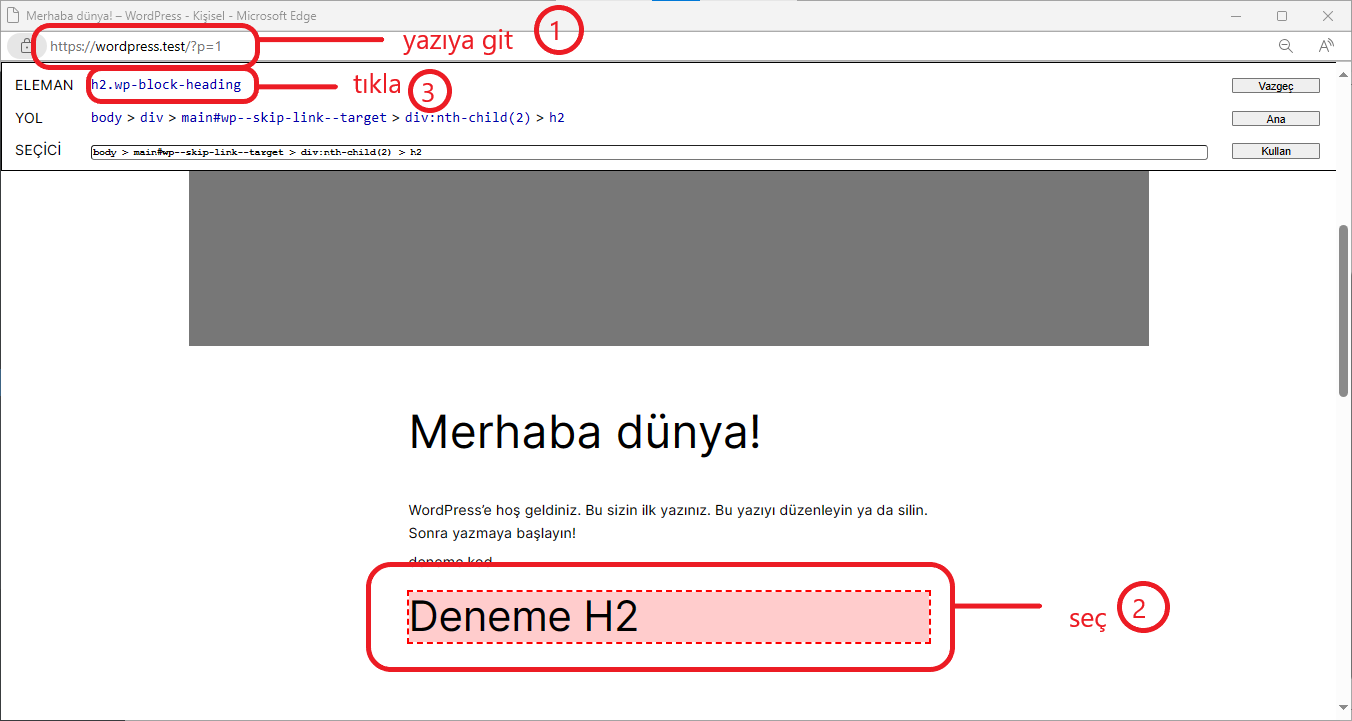
Task: Select 'body' in the YOL path
Action: (x=106, y=118)
